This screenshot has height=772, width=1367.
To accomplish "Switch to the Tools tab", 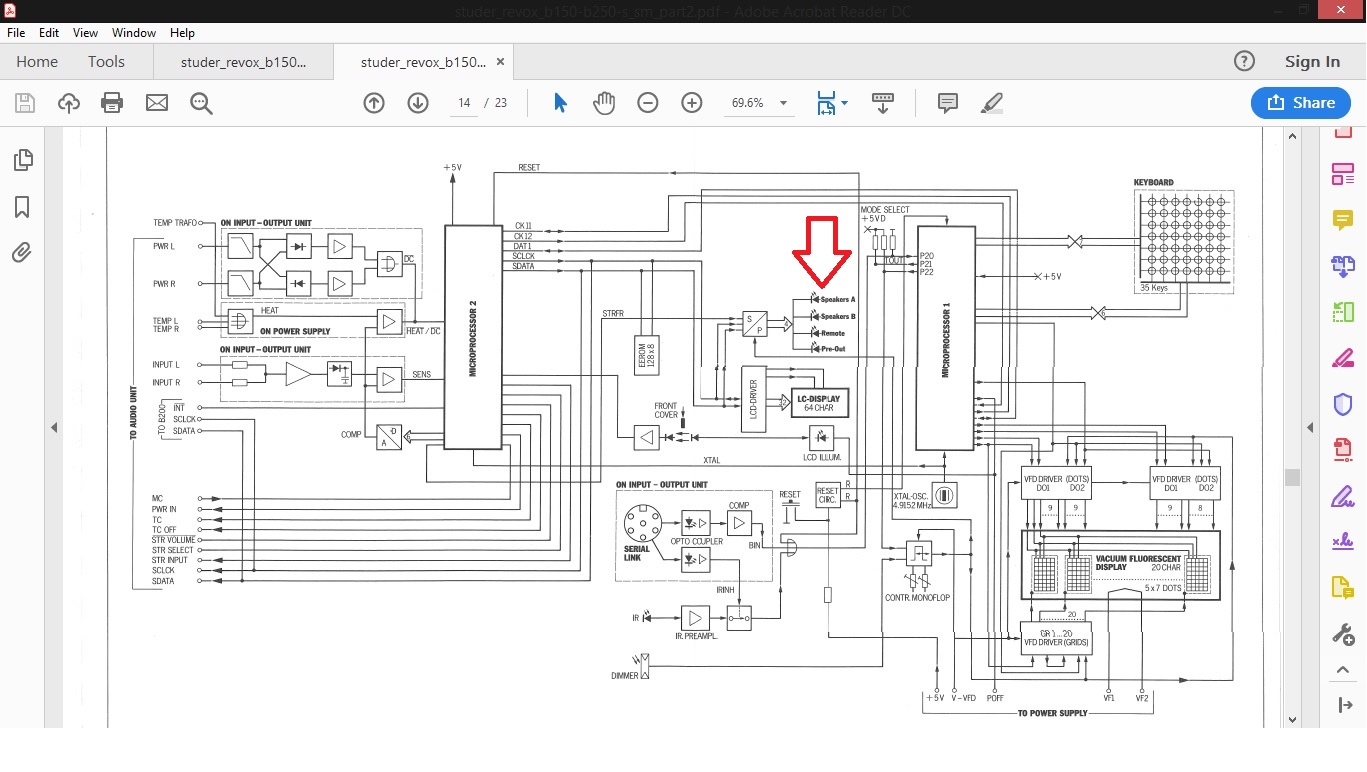I will (x=106, y=62).
